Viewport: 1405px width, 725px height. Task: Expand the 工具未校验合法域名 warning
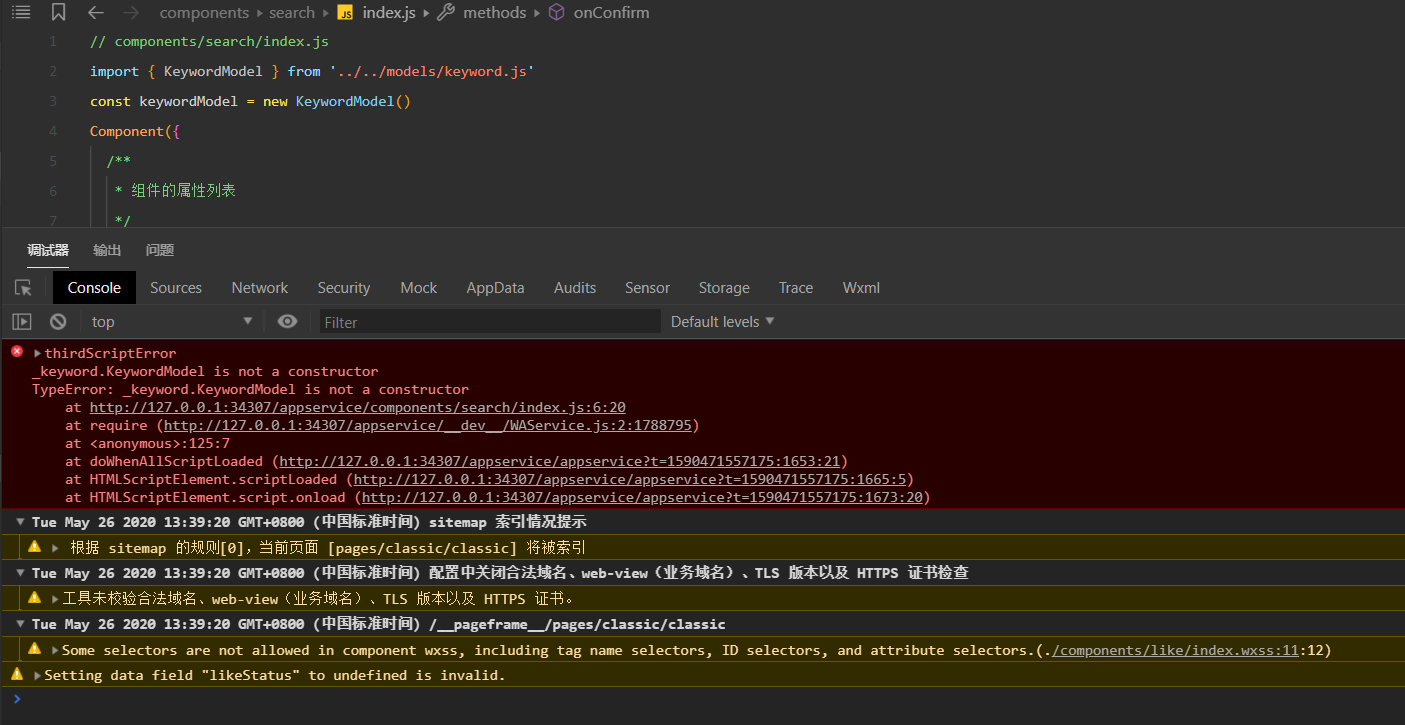click(55, 599)
